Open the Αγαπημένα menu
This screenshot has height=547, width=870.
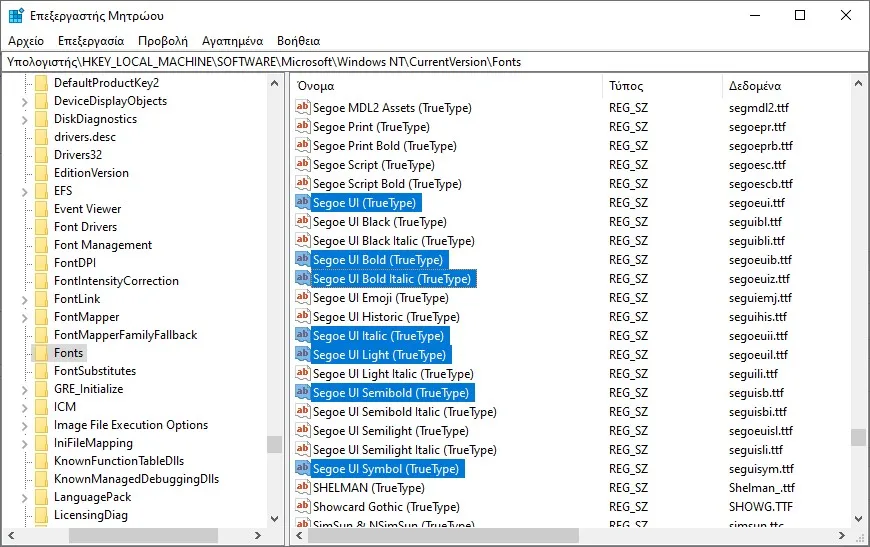(x=232, y=41)
